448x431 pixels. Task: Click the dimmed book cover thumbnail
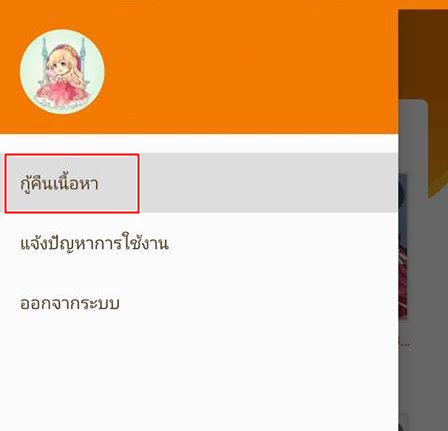click(403, 247)
